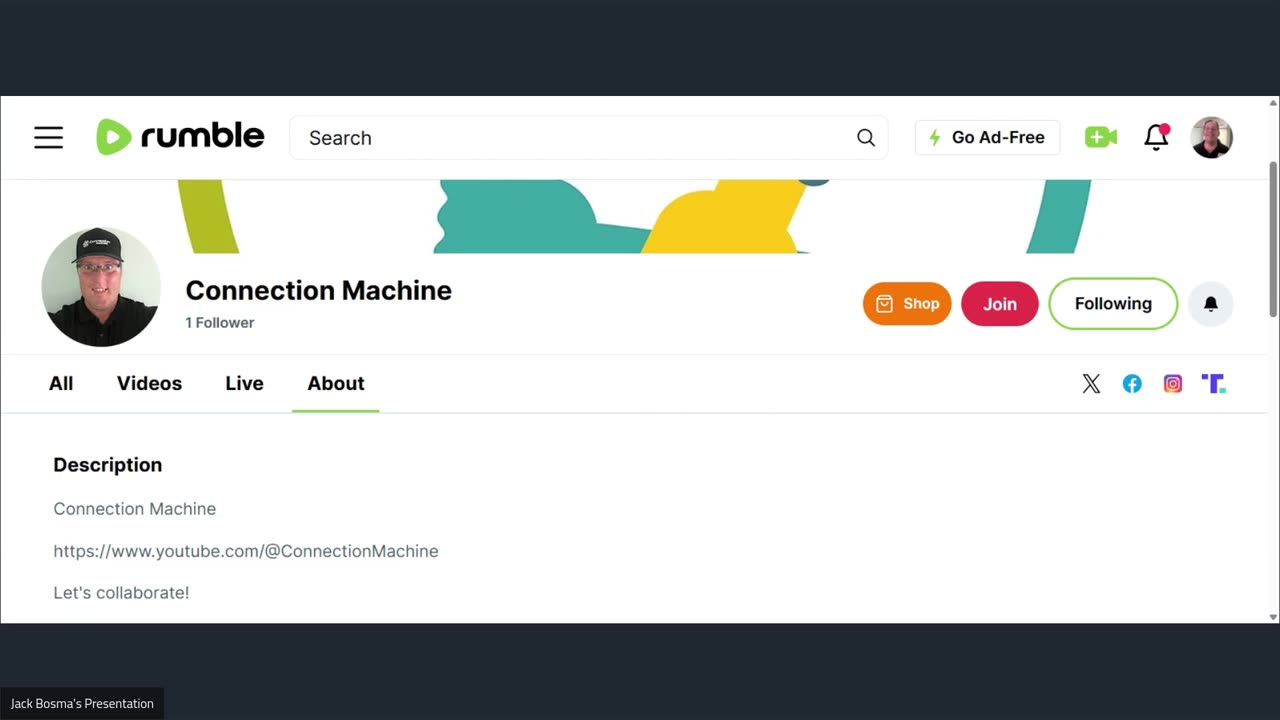The image size is (1280, 720).
Task: Open channel's Instagram link
Action: pyautogui.click(x=1173, y=384)
